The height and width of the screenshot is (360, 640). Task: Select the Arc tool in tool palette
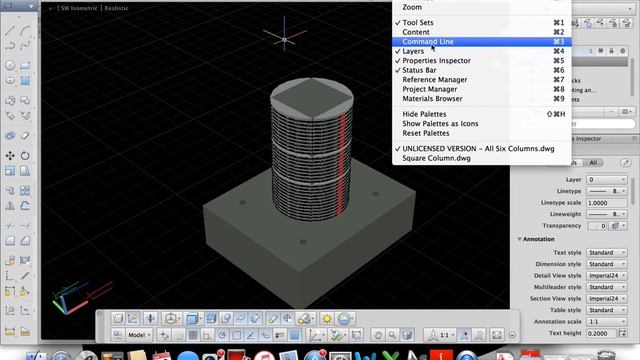25,31
